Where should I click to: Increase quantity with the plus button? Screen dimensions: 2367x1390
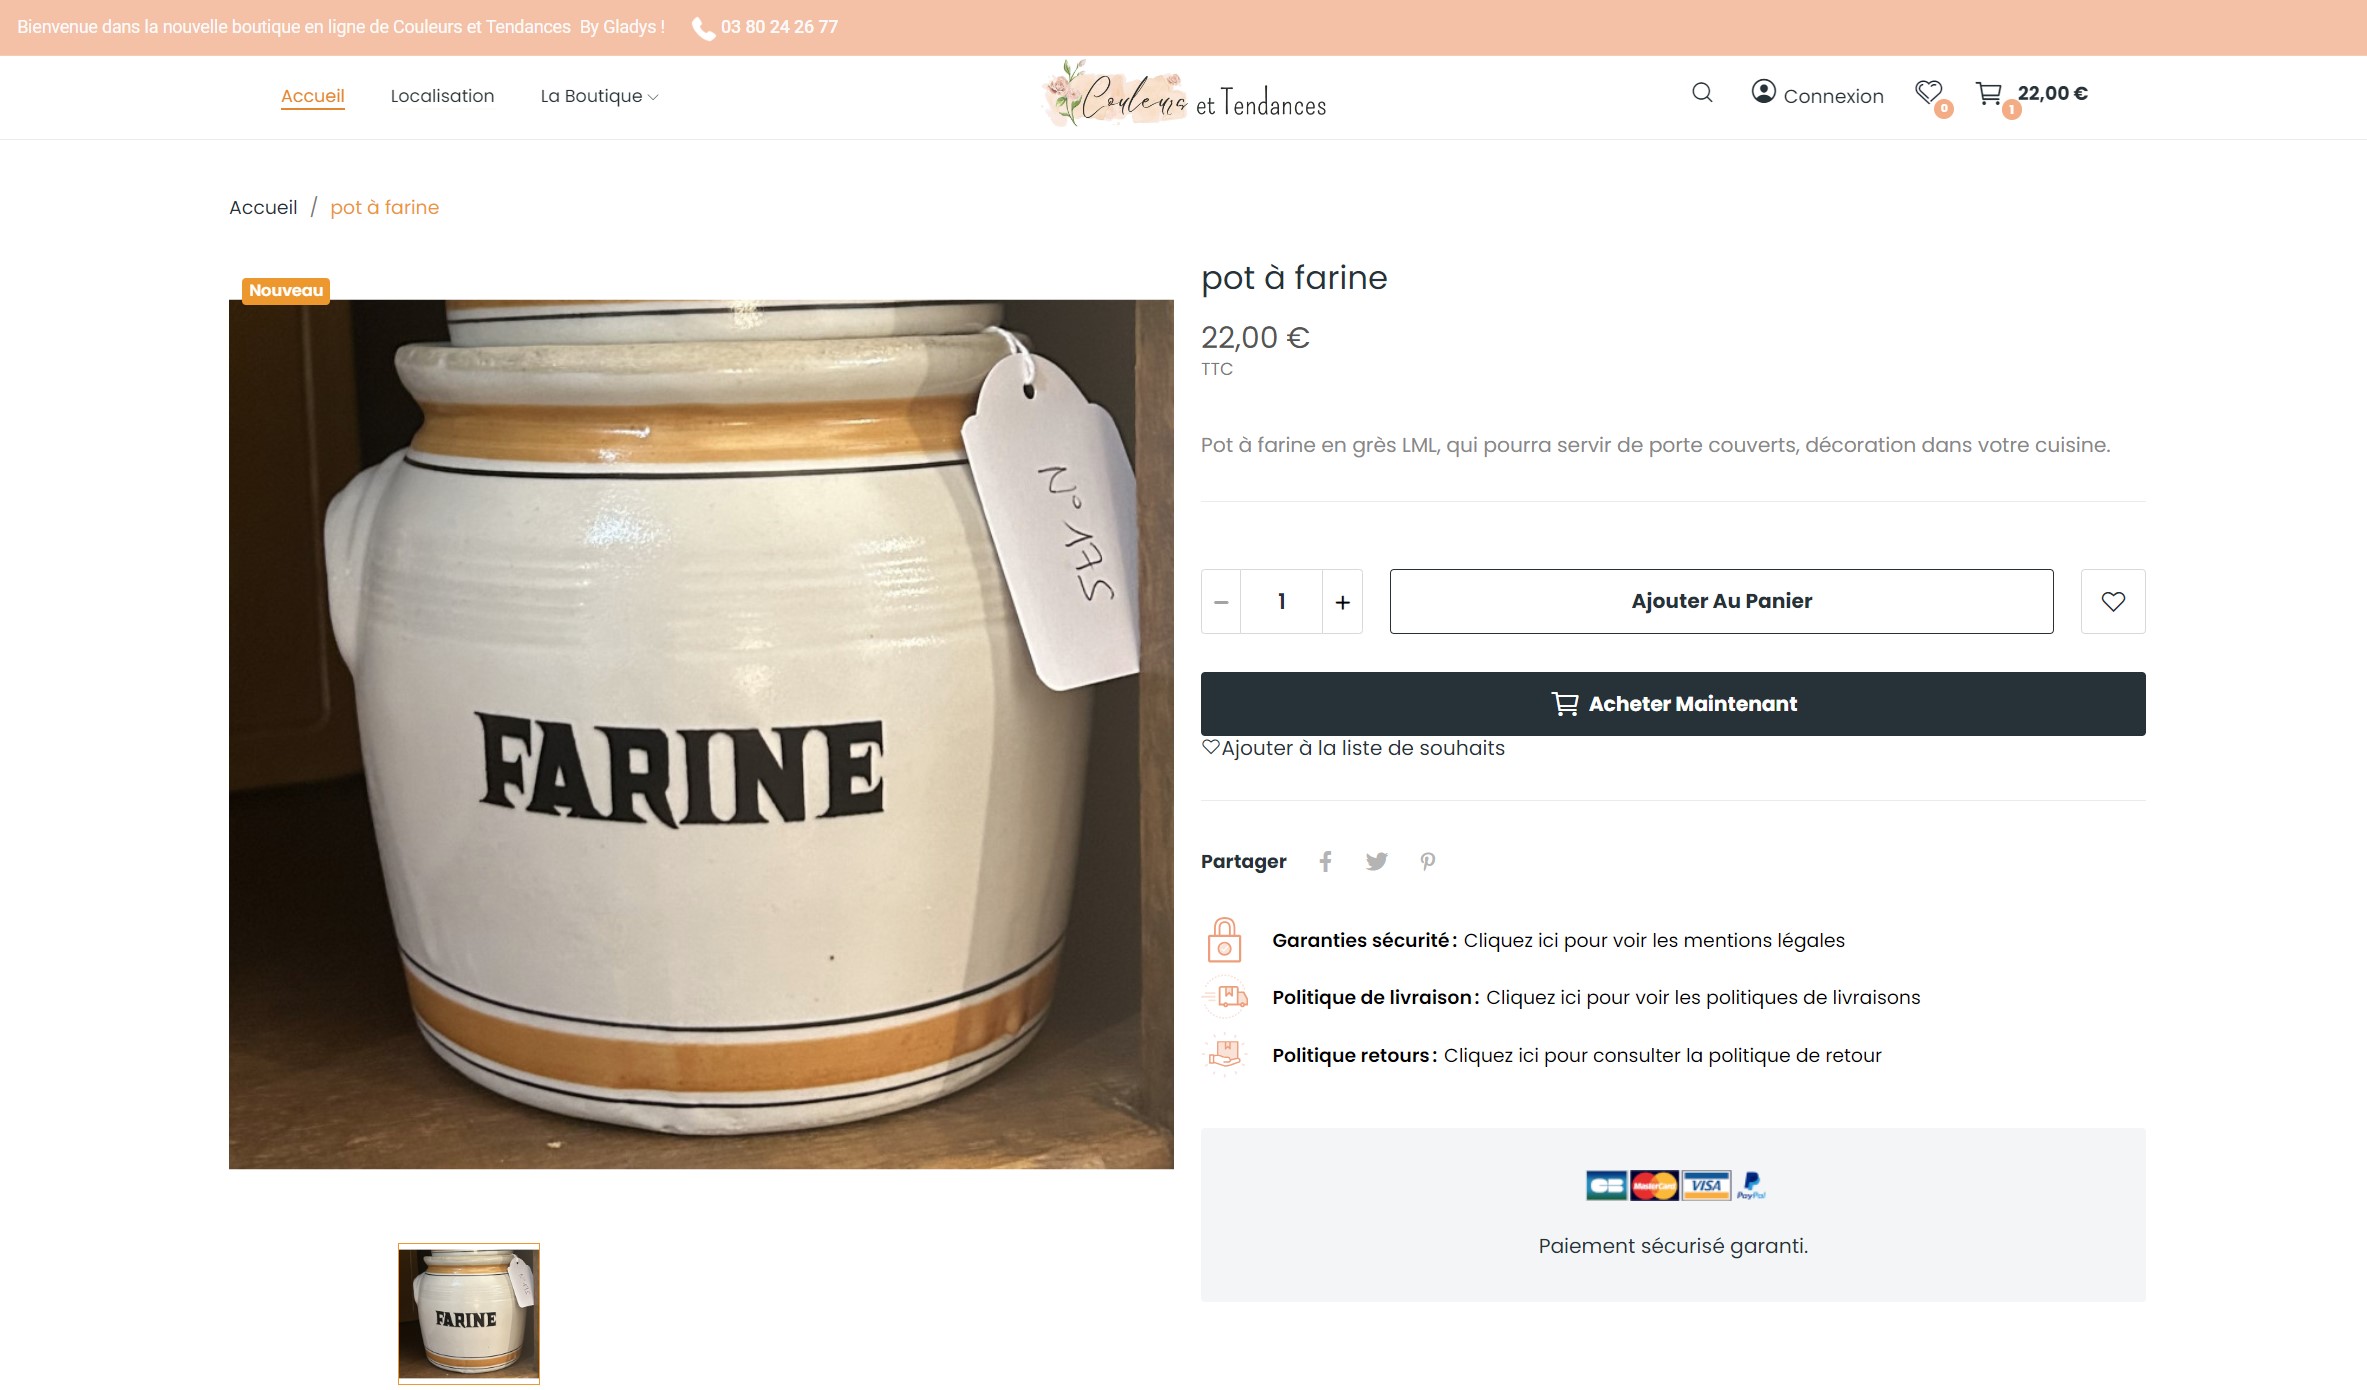click(x=1342, y=602)
